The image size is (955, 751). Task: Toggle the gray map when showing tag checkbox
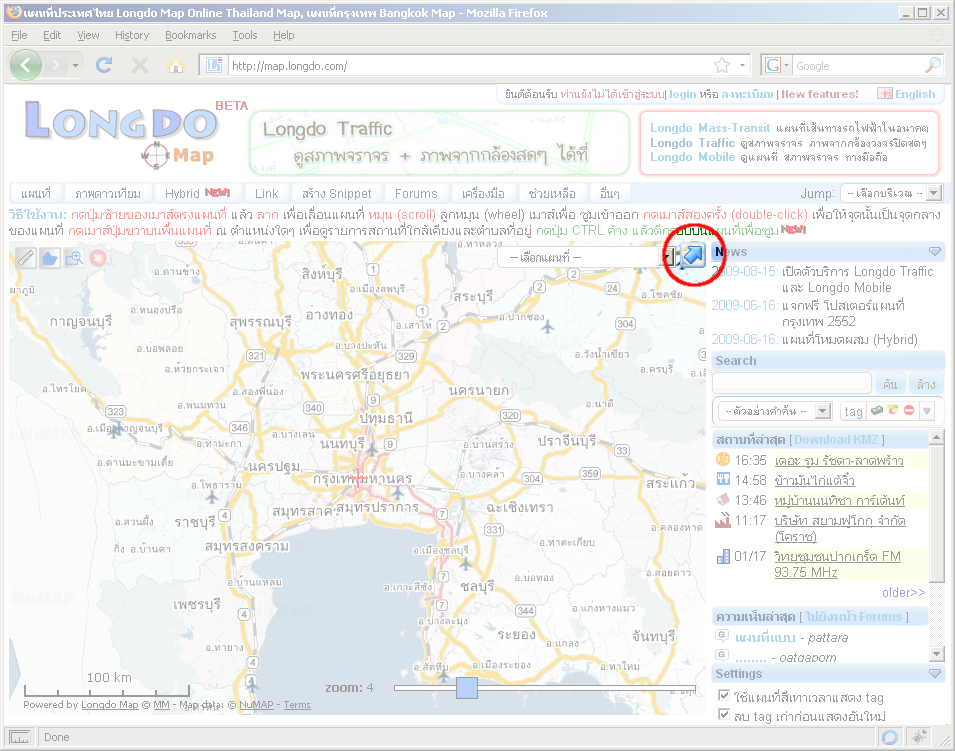coord(724,695)
